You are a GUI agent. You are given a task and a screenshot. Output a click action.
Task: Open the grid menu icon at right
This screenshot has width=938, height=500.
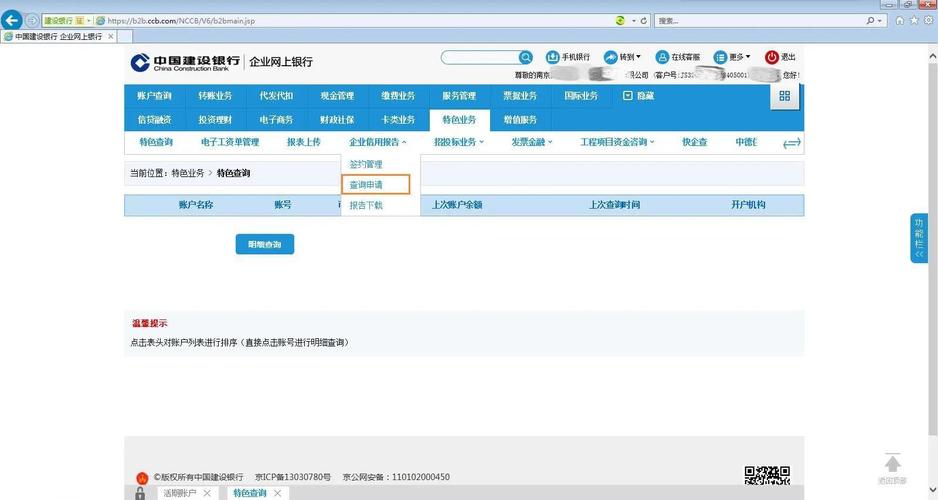coord(784,96)
